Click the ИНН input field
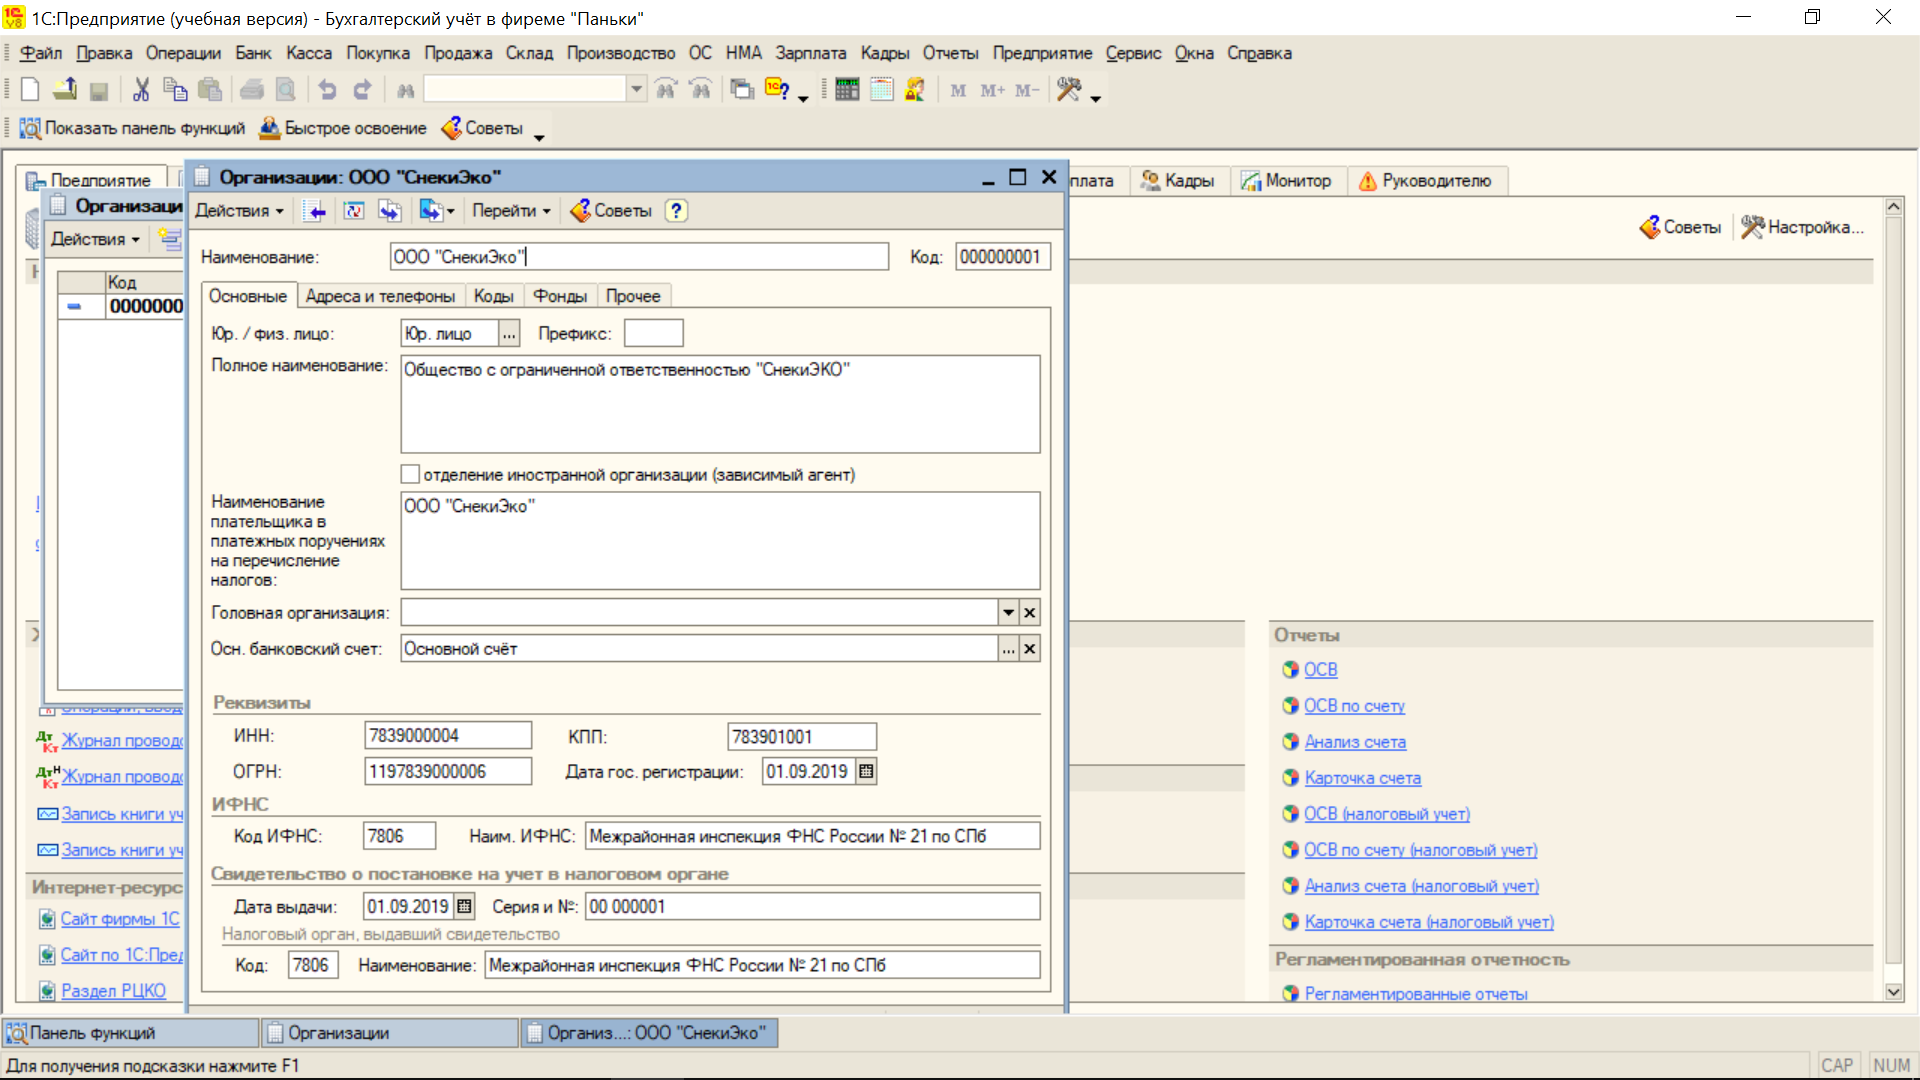 coord(448,736)
